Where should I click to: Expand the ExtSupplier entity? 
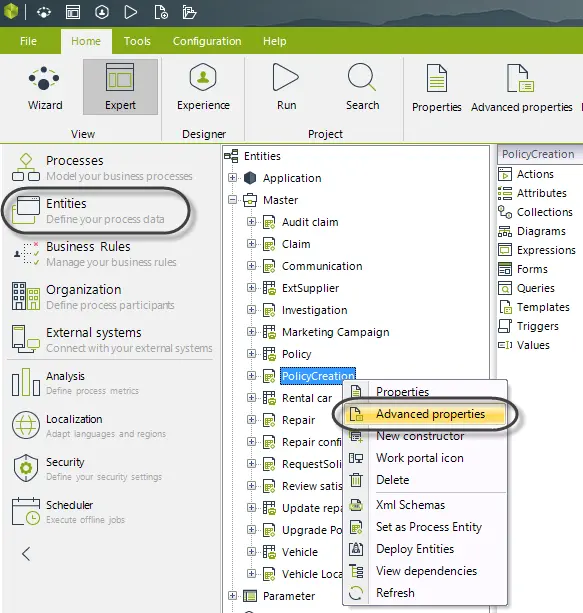[251, 287]
